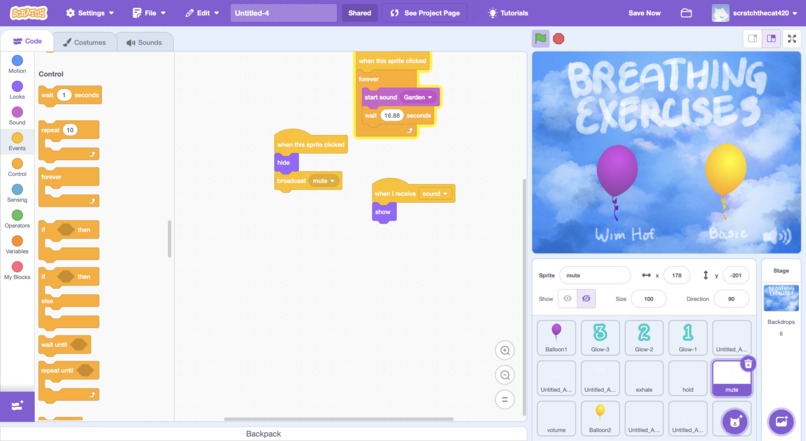Expand the Backpack panel

pos(263,434)
